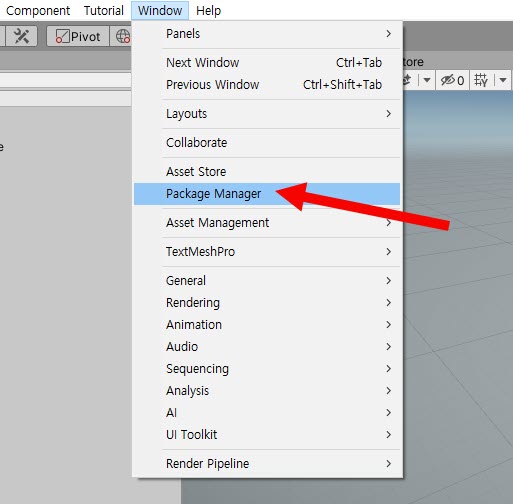Expand the Rendering submenu
The image size is (513, 504).
click(x=267, y=303)
